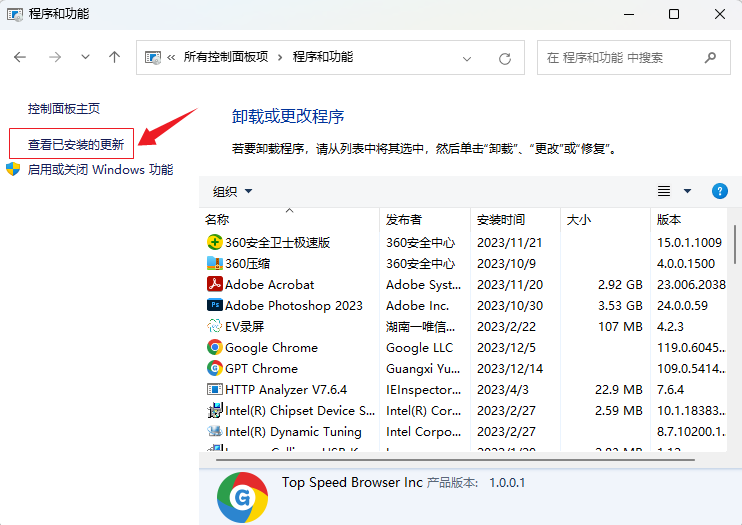Click the title bar Programs and Features icon
Screen dimensions: 742x525
click(x=14, y=14)
